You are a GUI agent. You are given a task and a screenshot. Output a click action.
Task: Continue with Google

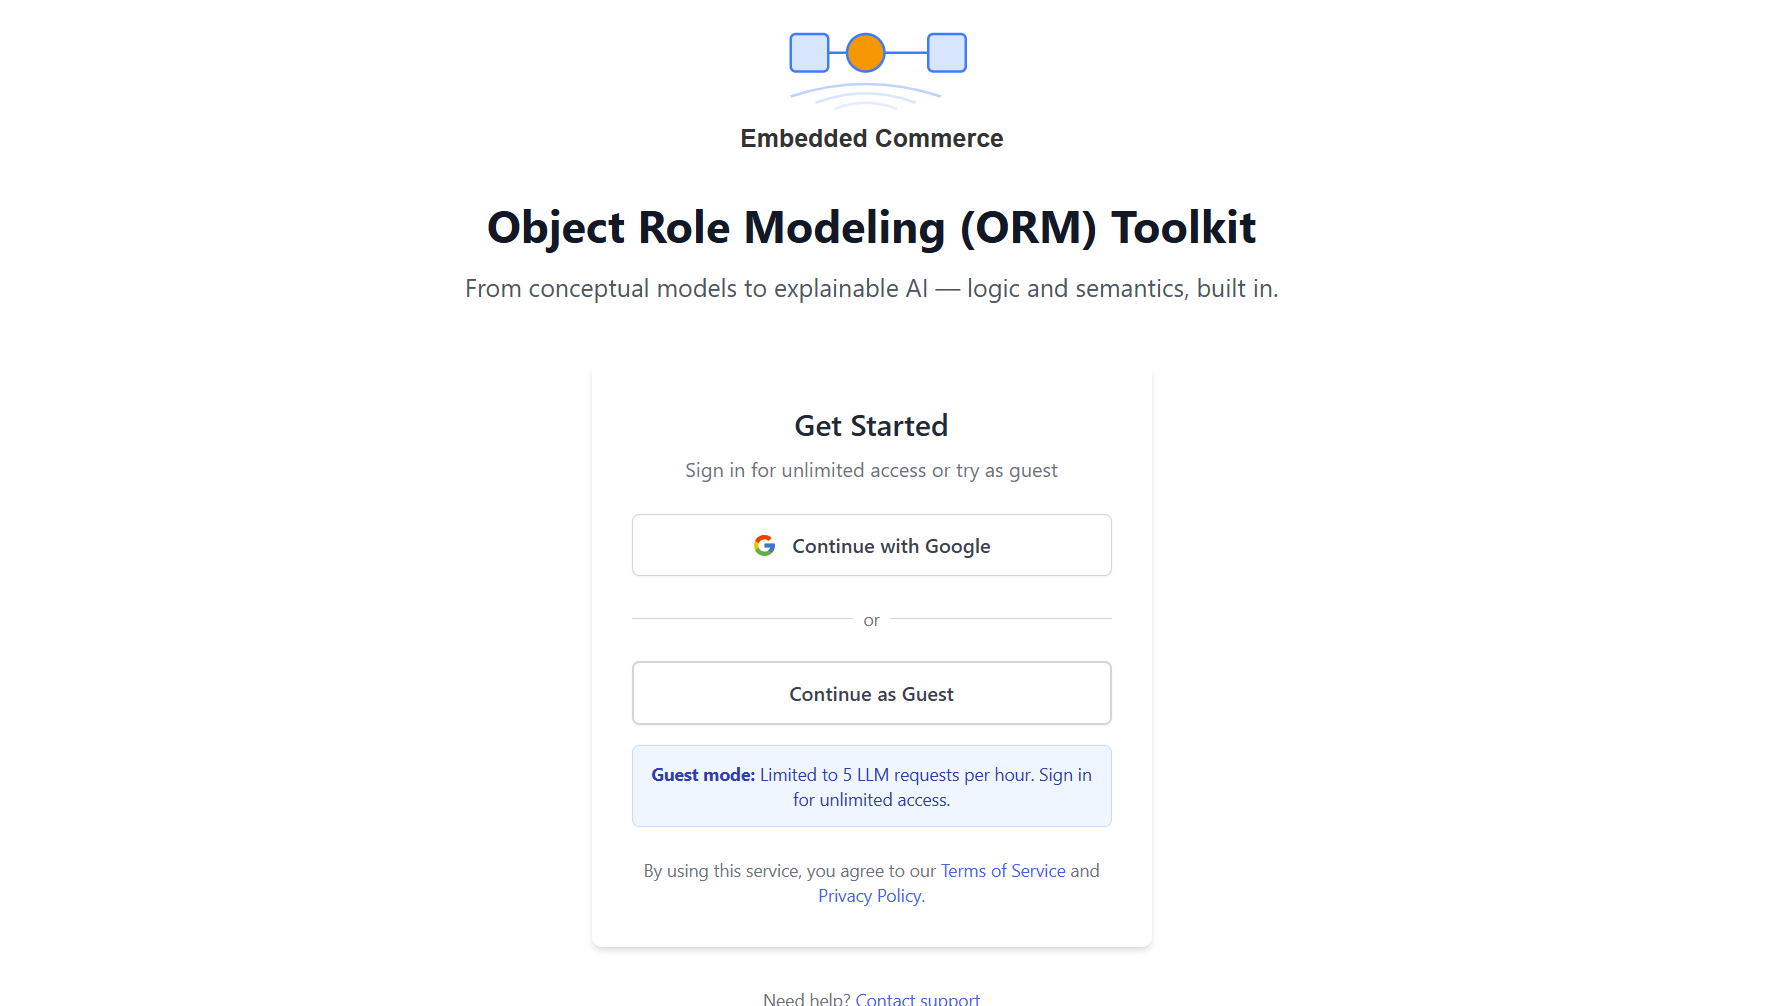point(871,545)
